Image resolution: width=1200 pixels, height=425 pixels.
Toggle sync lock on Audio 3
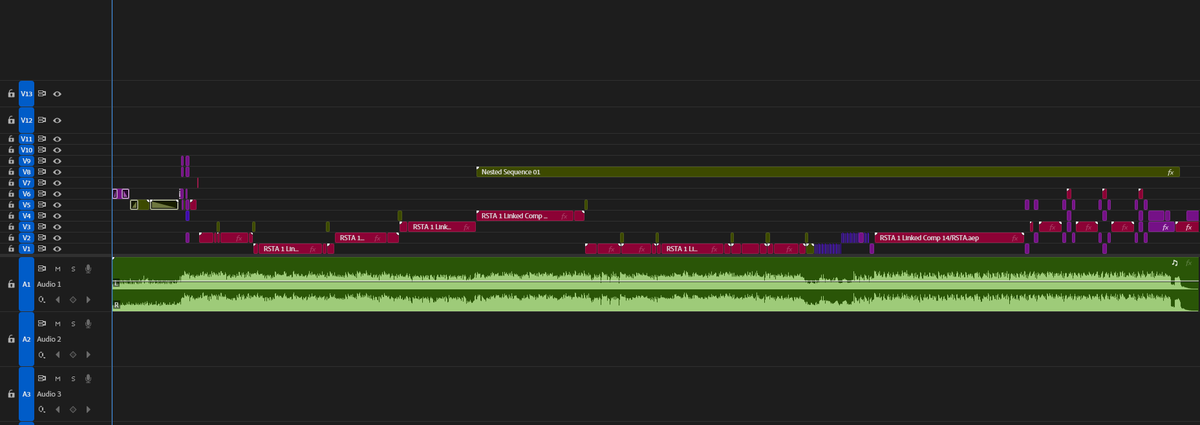coord(43,379)
